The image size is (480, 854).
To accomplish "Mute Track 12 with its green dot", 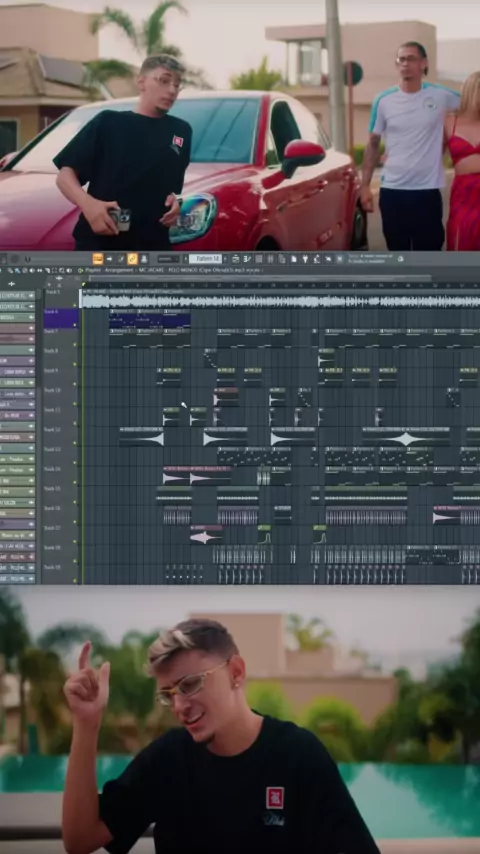I will tap(75, 443).
